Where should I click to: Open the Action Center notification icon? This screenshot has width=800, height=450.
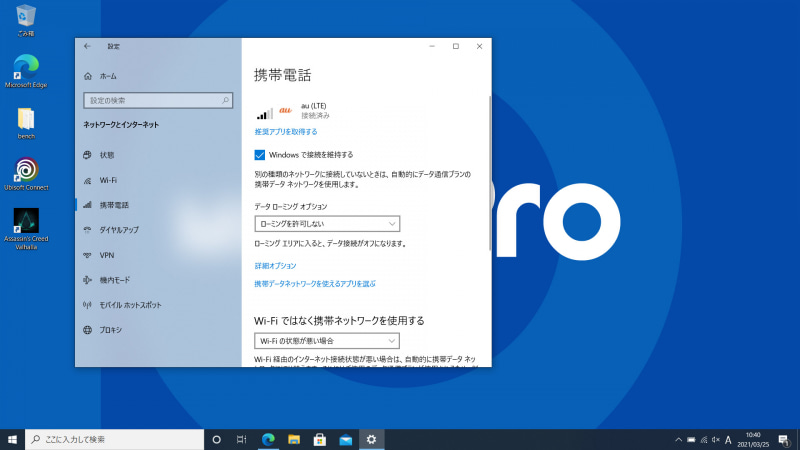pyautogui.click(x=784, y=440)
